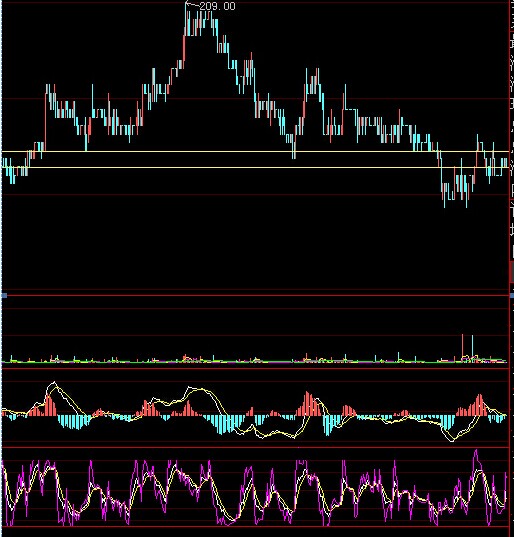514x537 pixels.
Task: Click the tallest red volume spike
Action: click(x=462, y=347)
